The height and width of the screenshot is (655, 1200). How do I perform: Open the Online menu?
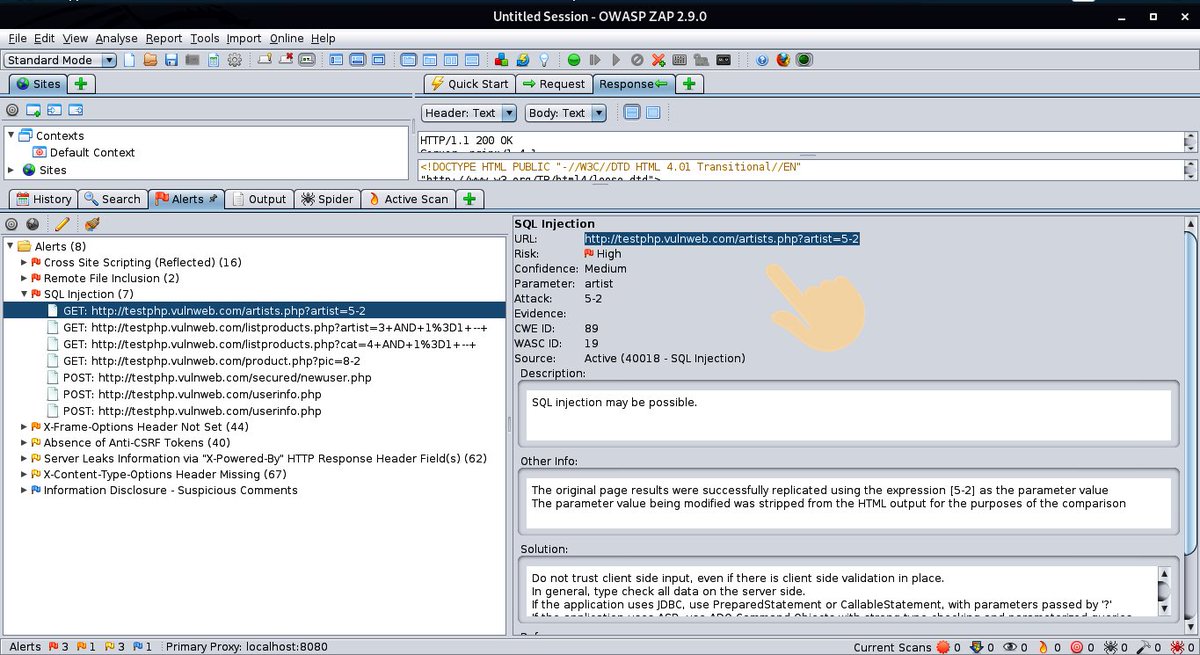point(286,38)
